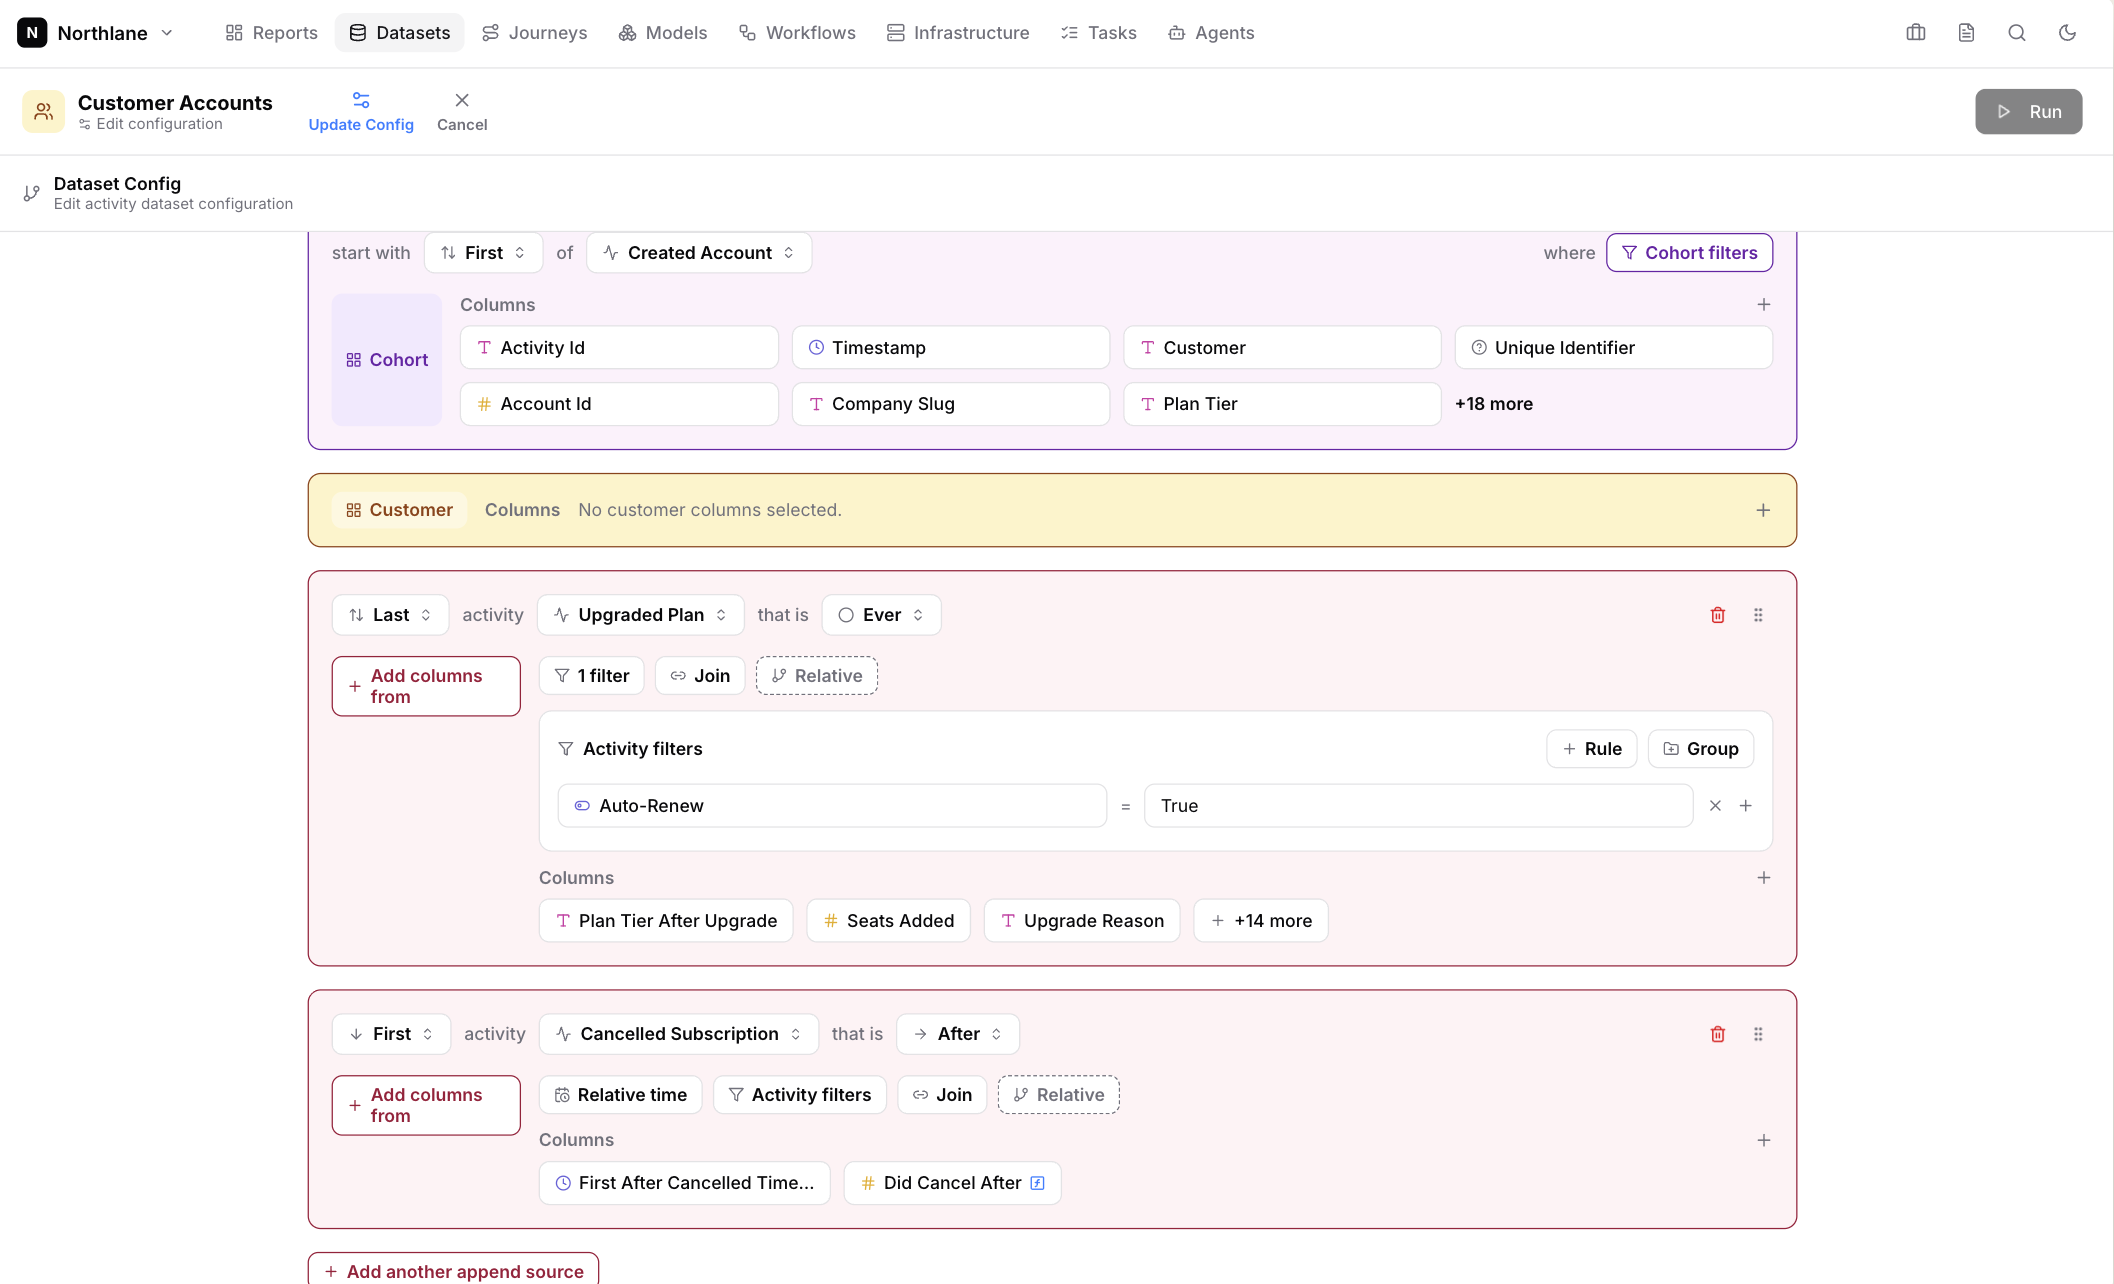Open the Upgraded Plan activity dropdown
This screenshot has height=1284, width=2114.
pos(640,615)
